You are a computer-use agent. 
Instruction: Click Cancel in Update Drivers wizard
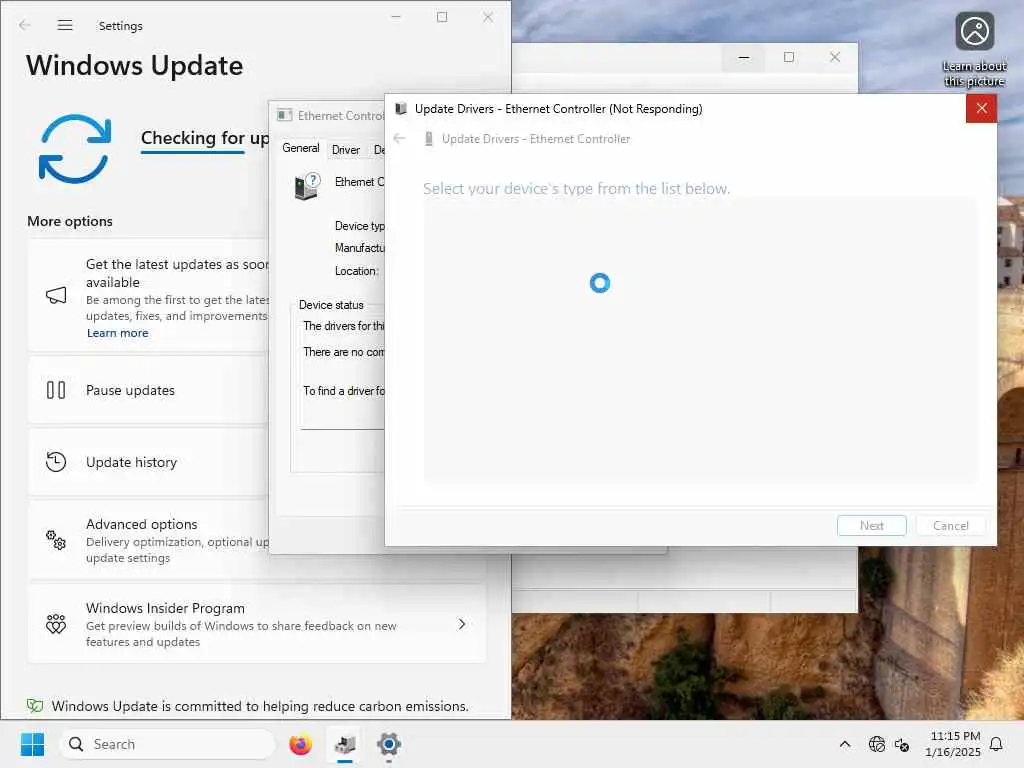(x=950, y=526)
